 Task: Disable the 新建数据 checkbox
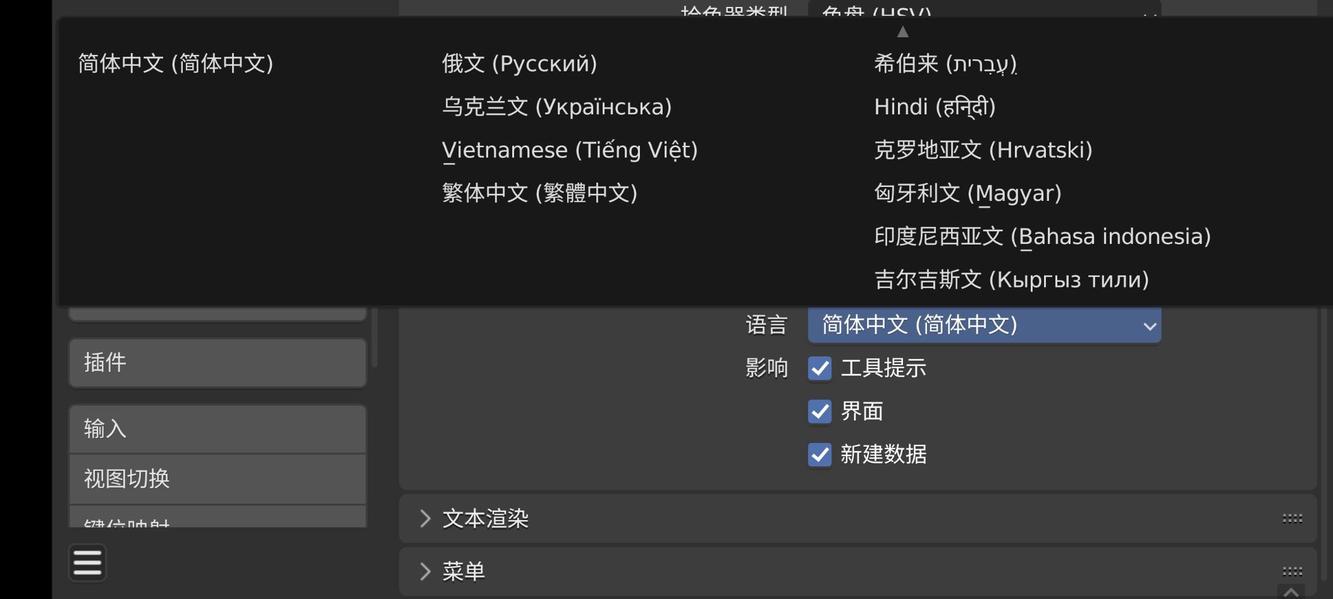coord(819,452)
